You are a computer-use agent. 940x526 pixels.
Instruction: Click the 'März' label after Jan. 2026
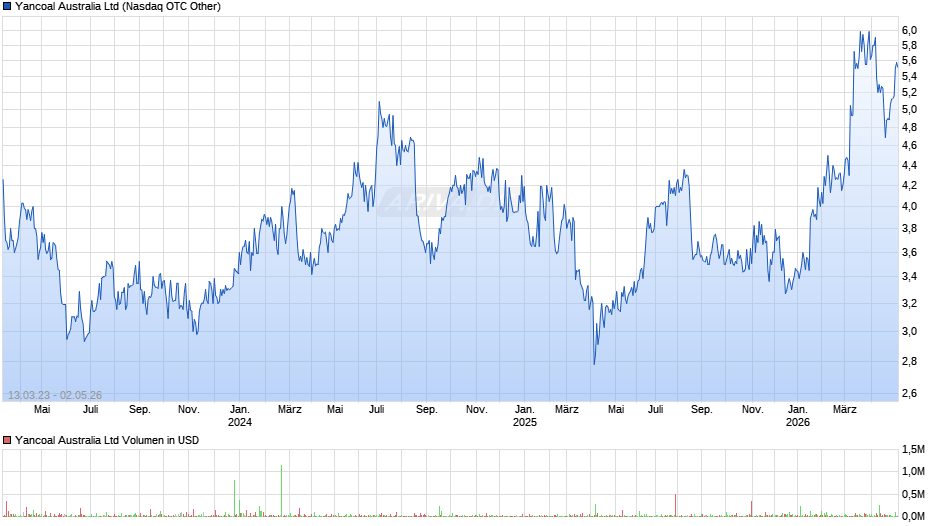tap(845, 410)
